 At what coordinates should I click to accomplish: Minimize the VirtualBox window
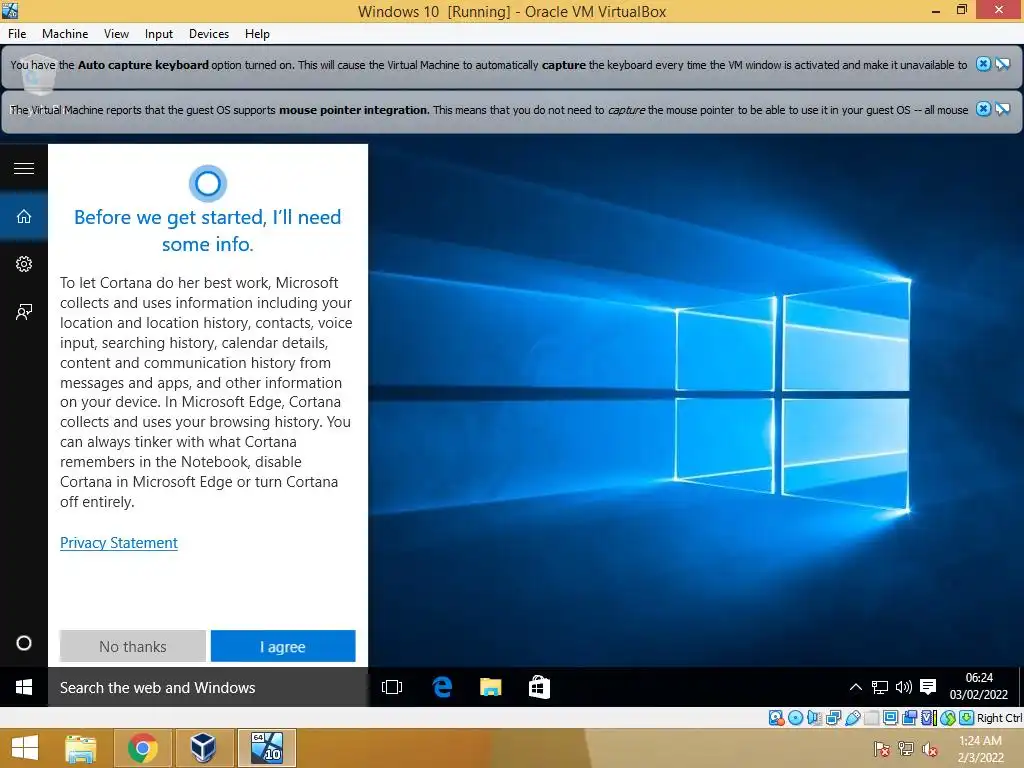[936, 11]
